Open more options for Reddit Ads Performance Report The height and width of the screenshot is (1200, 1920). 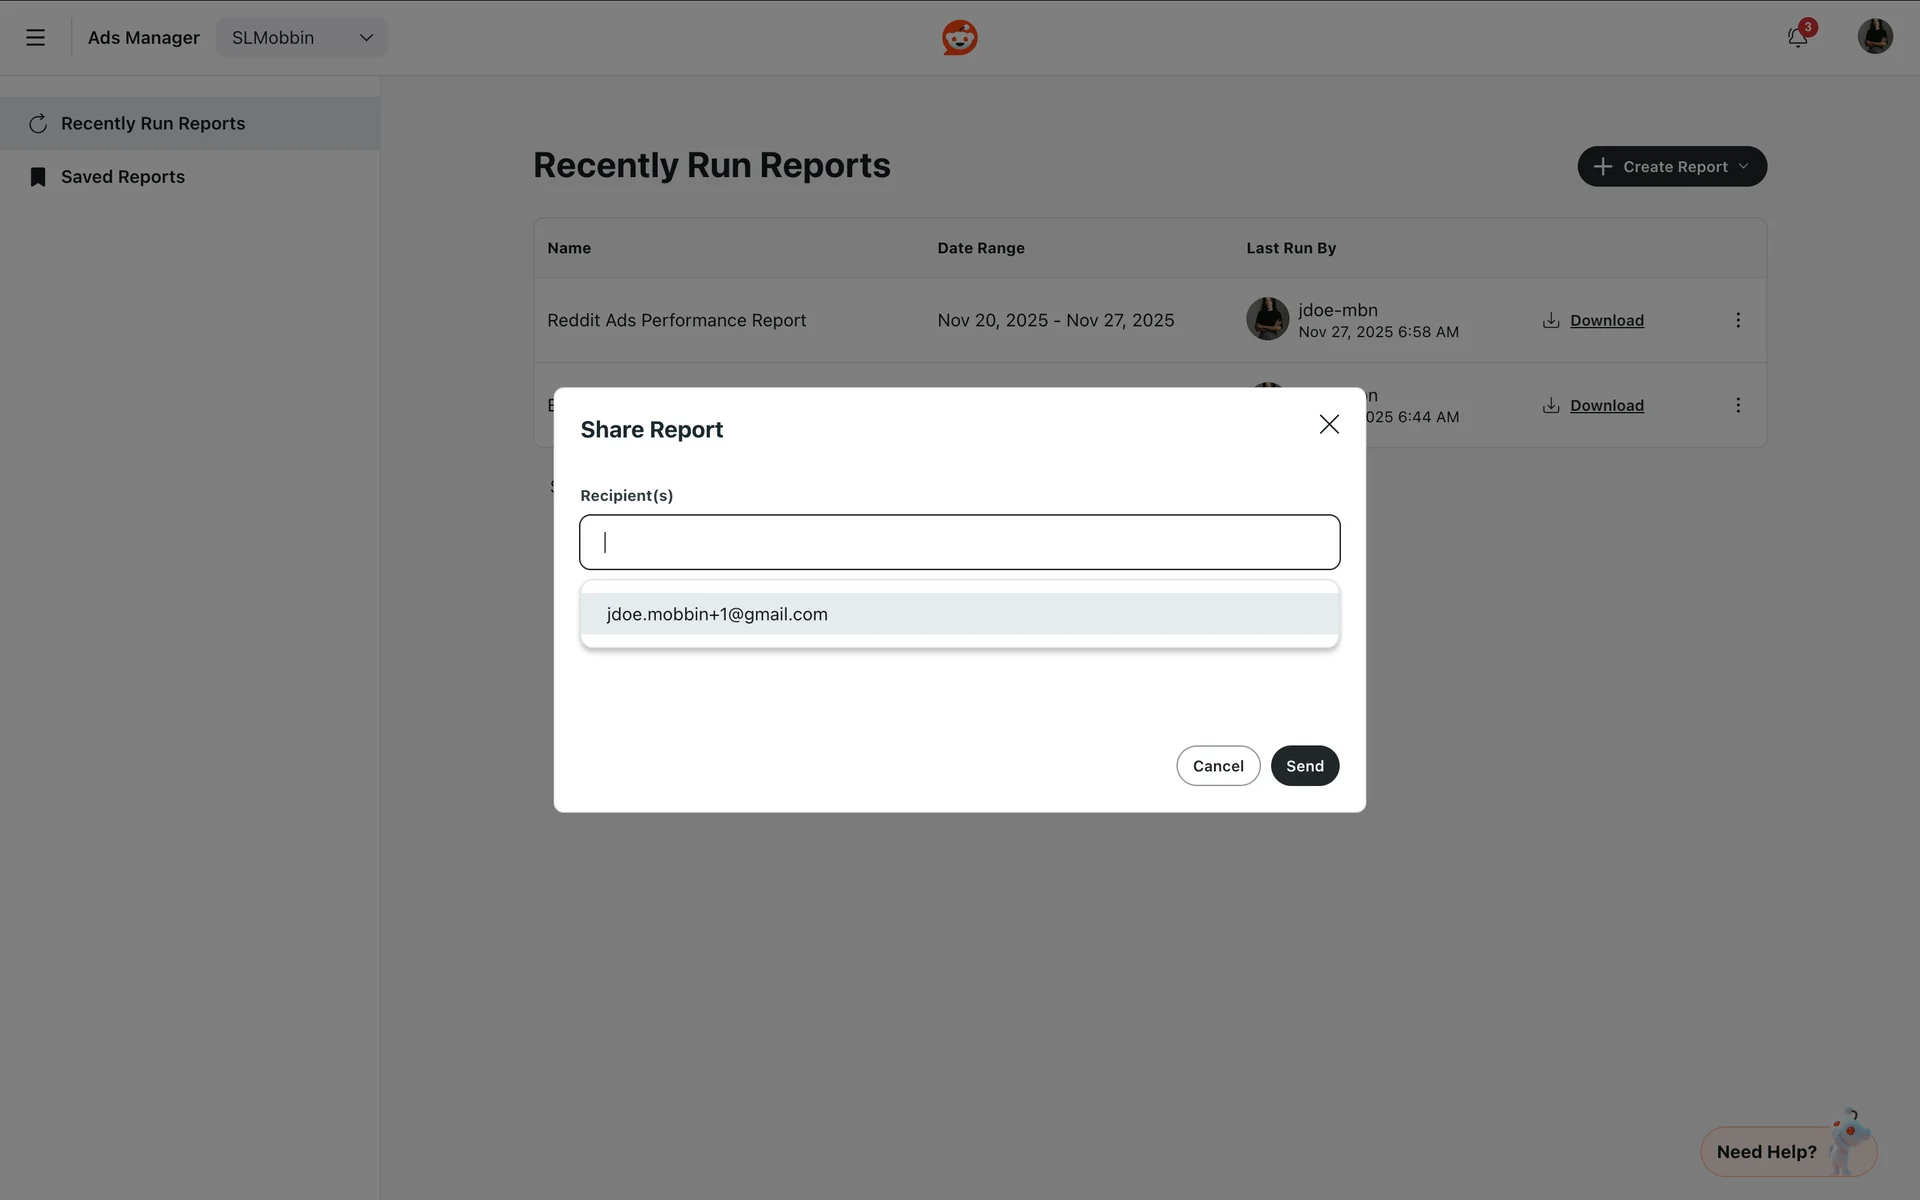(1737, 321)
